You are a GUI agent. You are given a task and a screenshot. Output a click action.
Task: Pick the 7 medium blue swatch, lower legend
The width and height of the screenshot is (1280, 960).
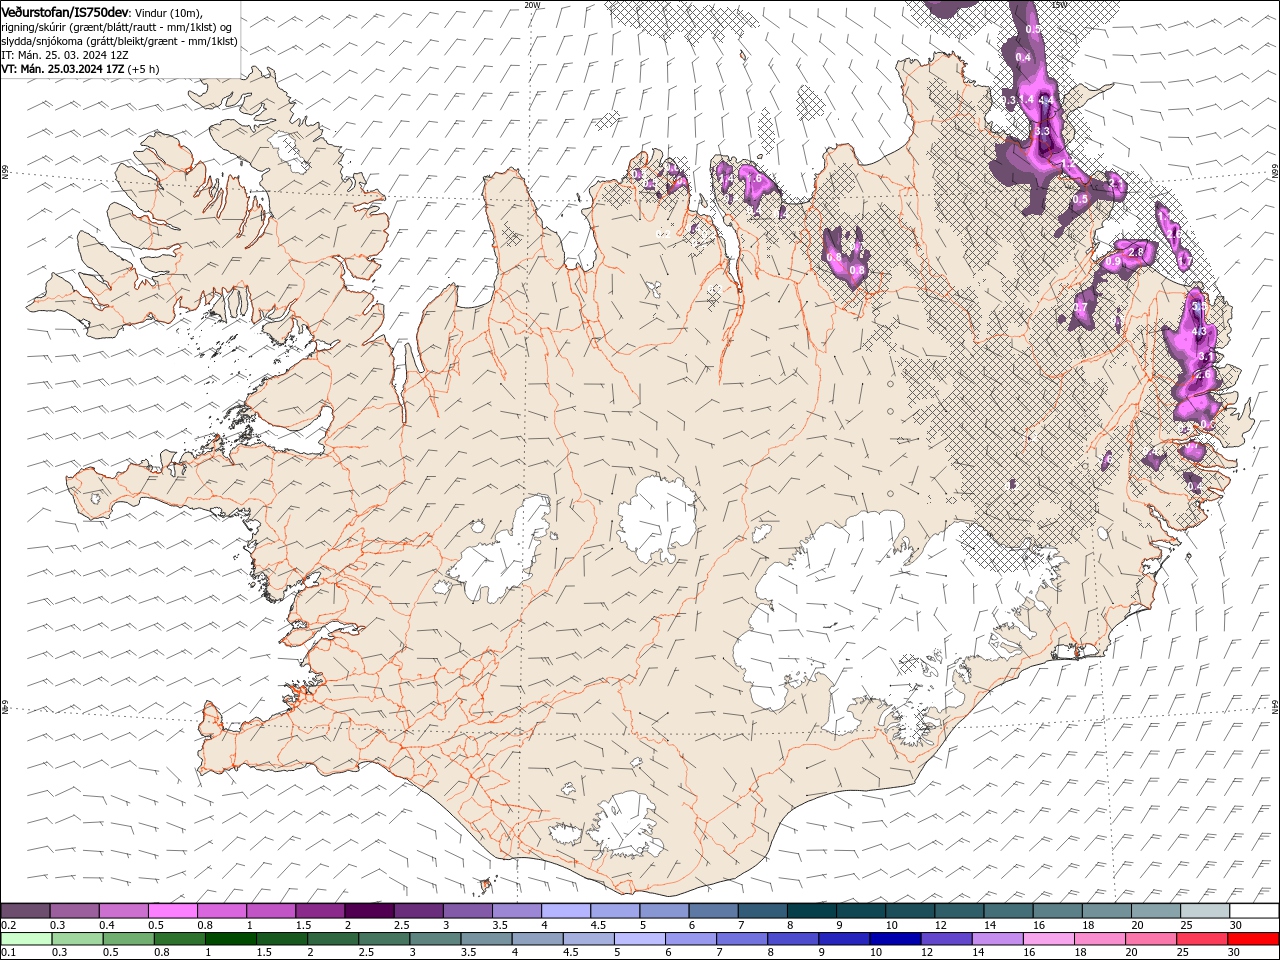click(742, 939)
